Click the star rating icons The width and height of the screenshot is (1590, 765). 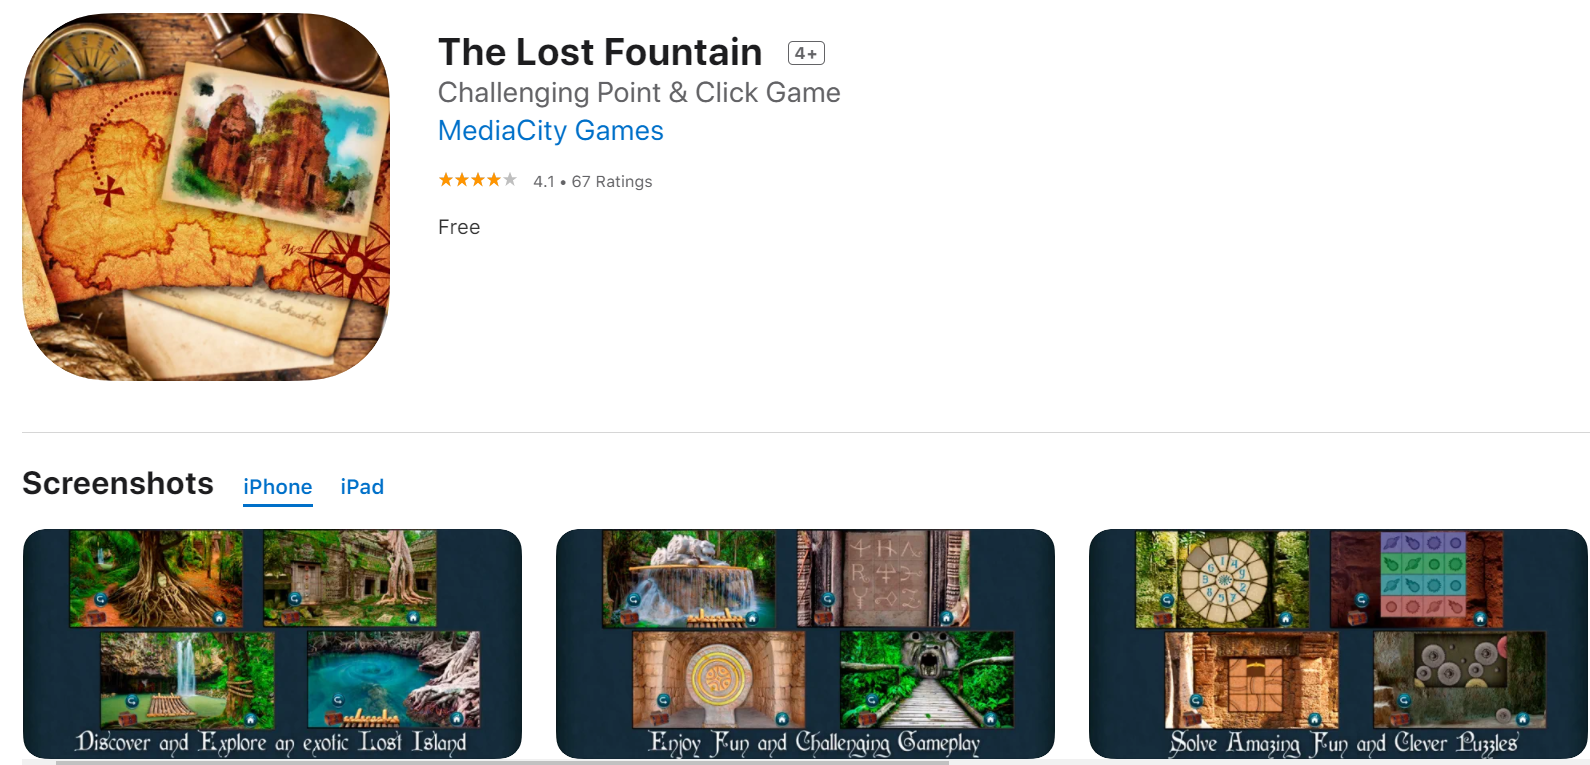(x=477, y=180)
